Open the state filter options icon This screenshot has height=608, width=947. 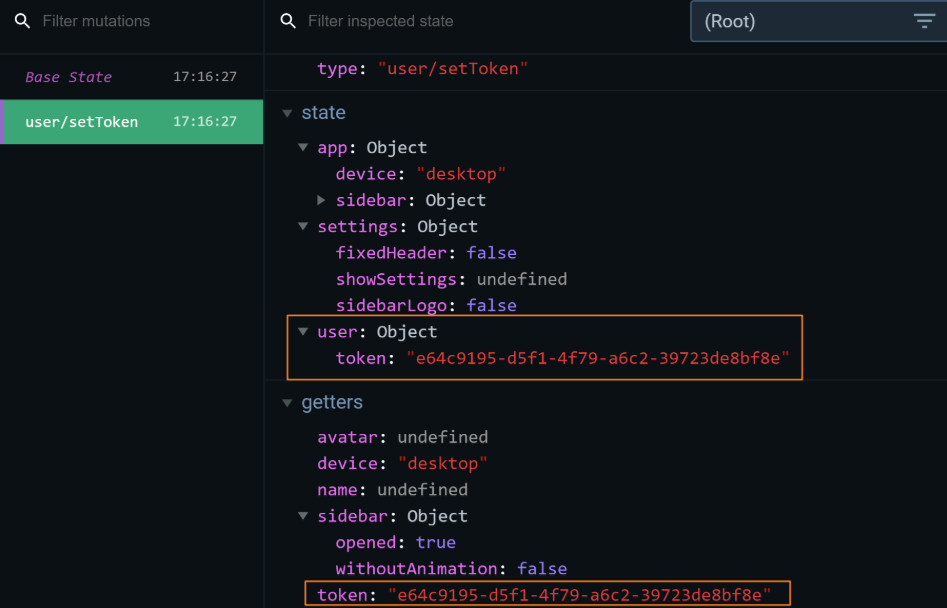[924, 20]
